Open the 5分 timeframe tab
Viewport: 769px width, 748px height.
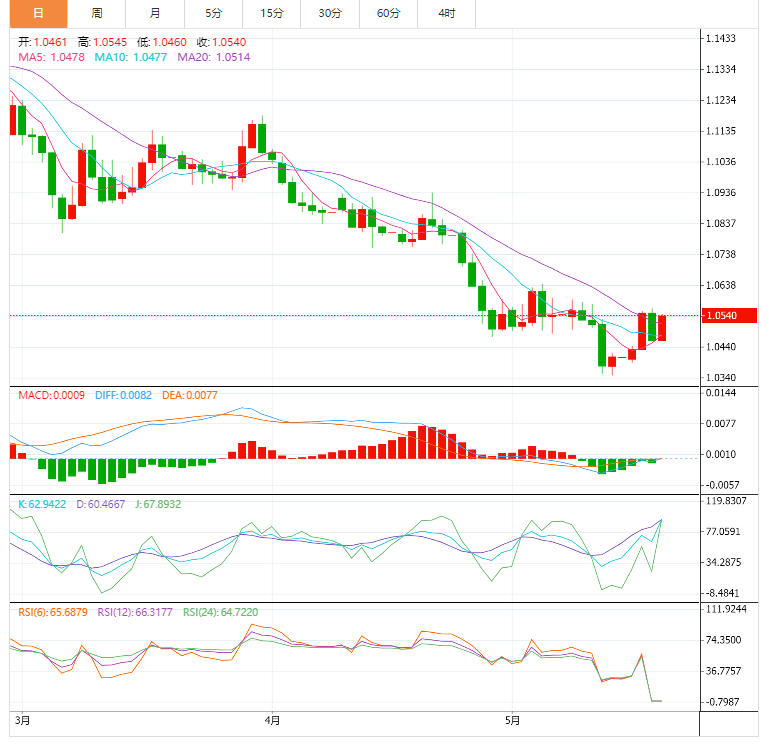pos(213,14)
